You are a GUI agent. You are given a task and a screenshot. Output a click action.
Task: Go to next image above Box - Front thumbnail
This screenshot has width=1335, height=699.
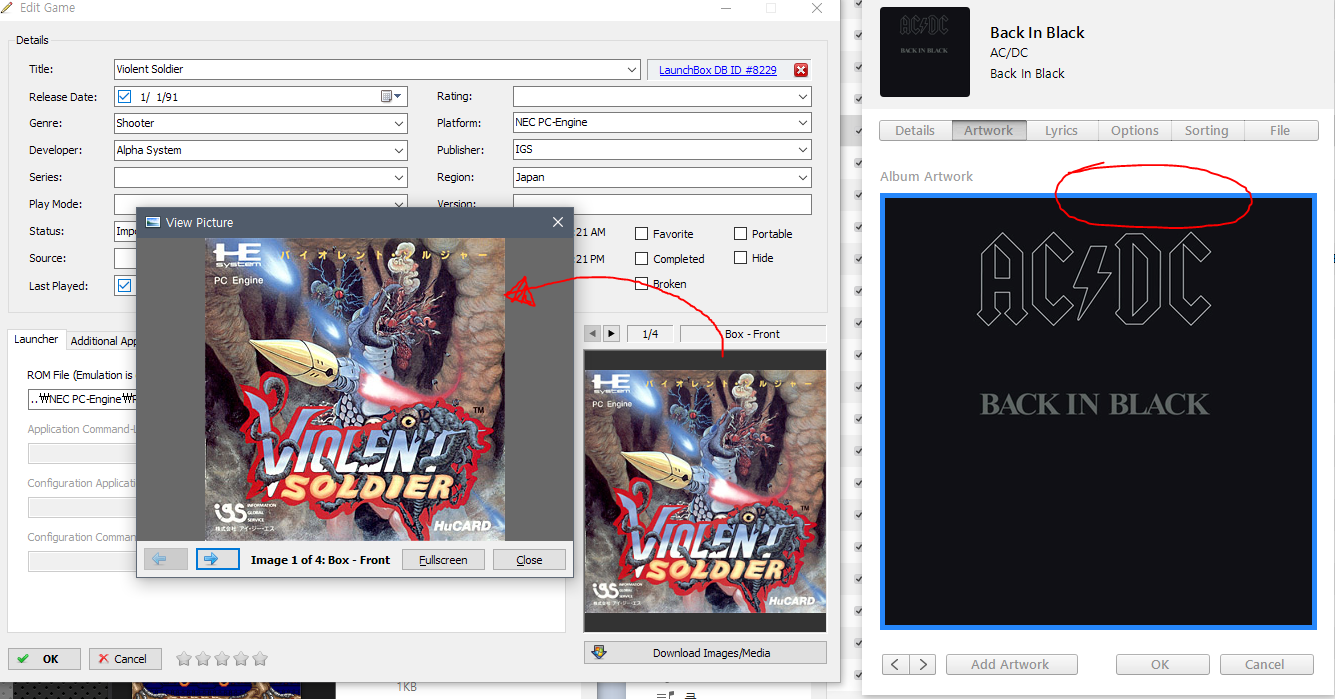coord(612,334)
